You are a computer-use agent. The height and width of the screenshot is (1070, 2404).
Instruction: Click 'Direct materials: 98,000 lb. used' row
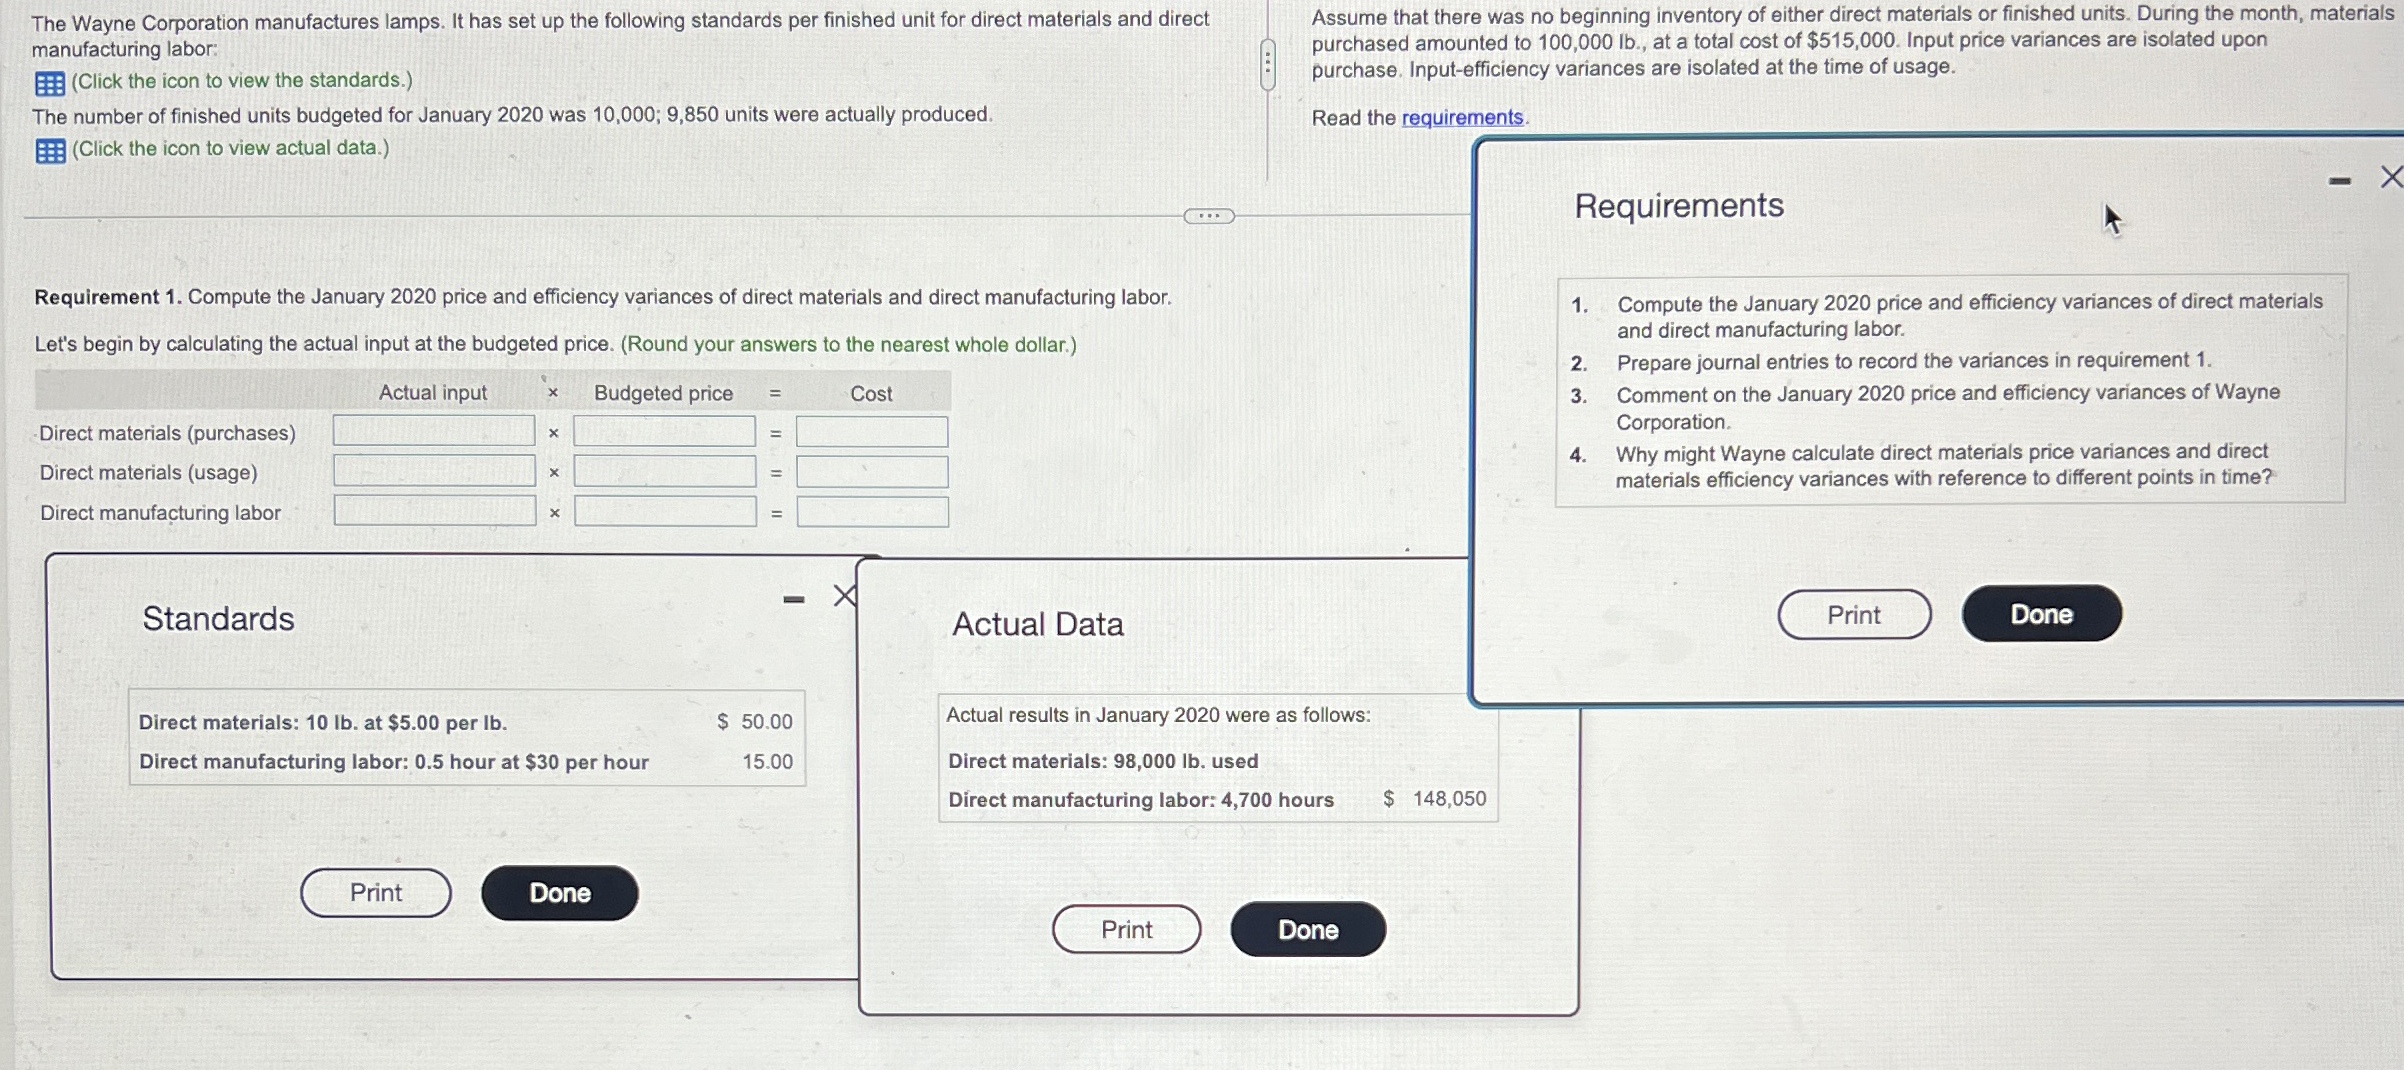coord(1103,761)
